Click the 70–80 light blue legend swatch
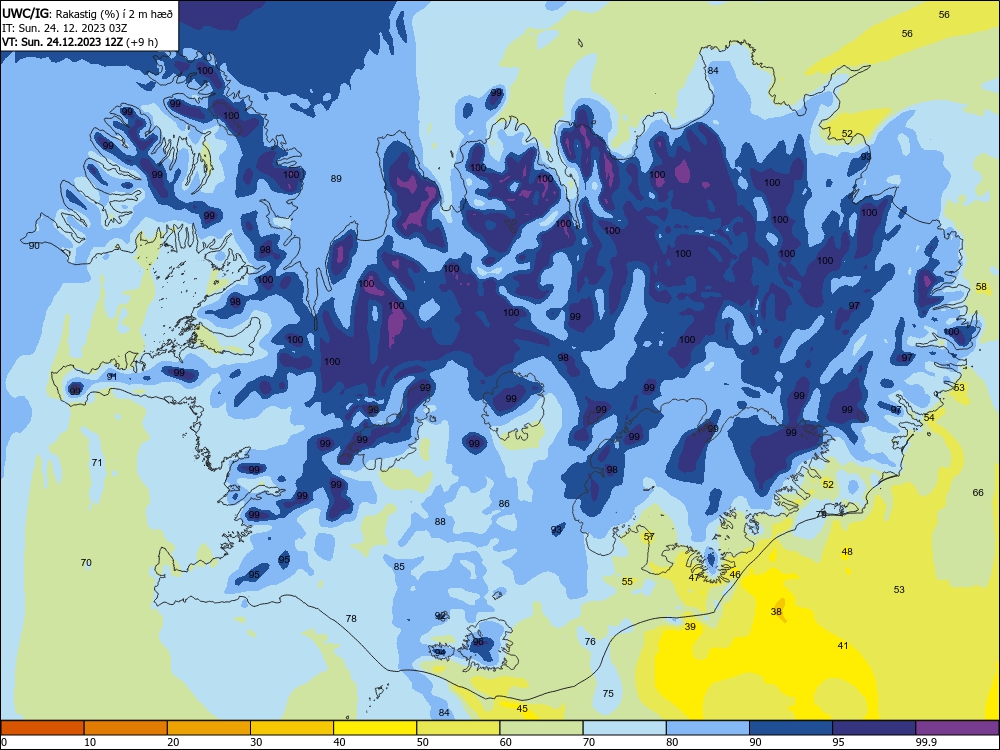The image size is (1000, 750). point(624,728)
